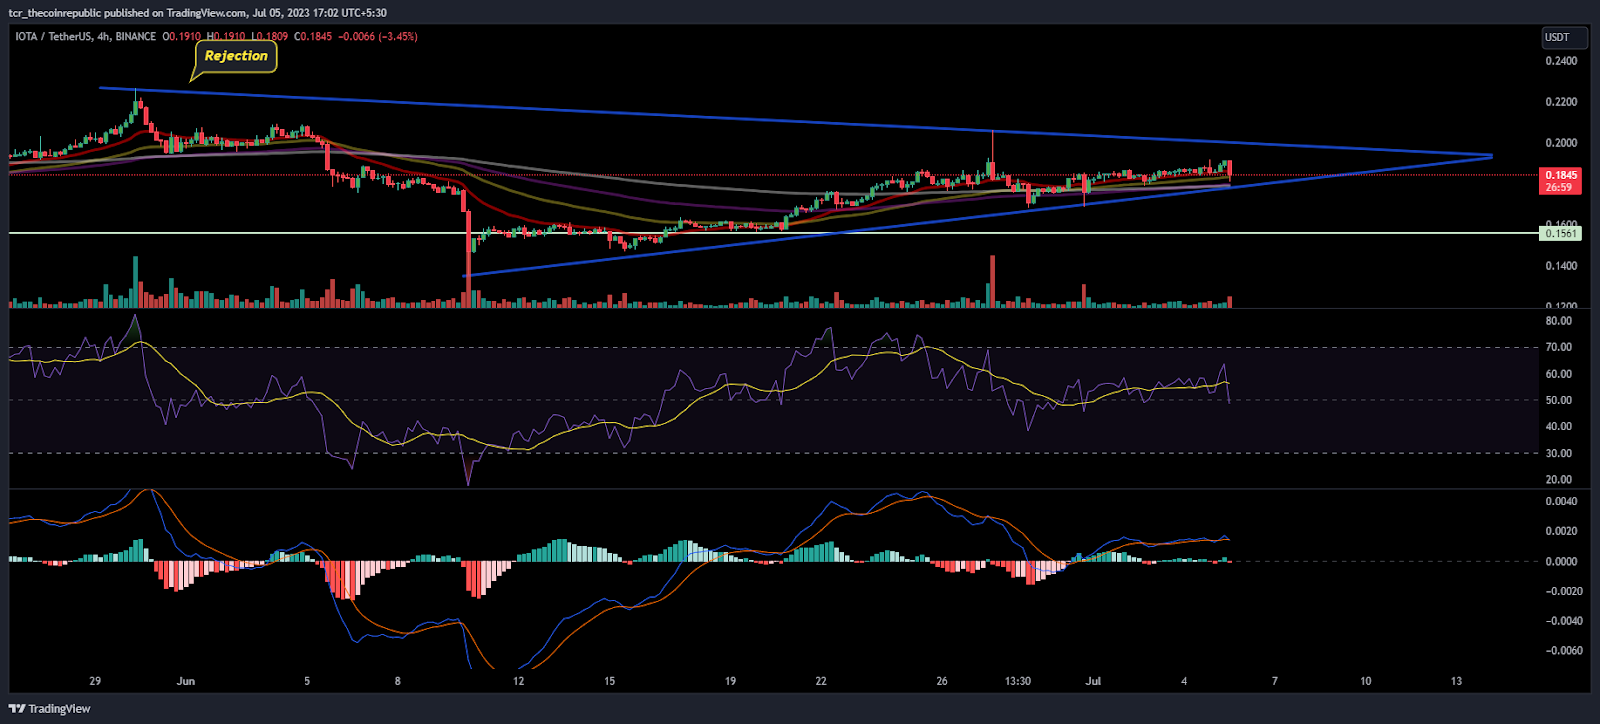This screenshot has height=724, width=1600.
Task: Click the RSI 60.00 axis label
Action: [1558, 374]
